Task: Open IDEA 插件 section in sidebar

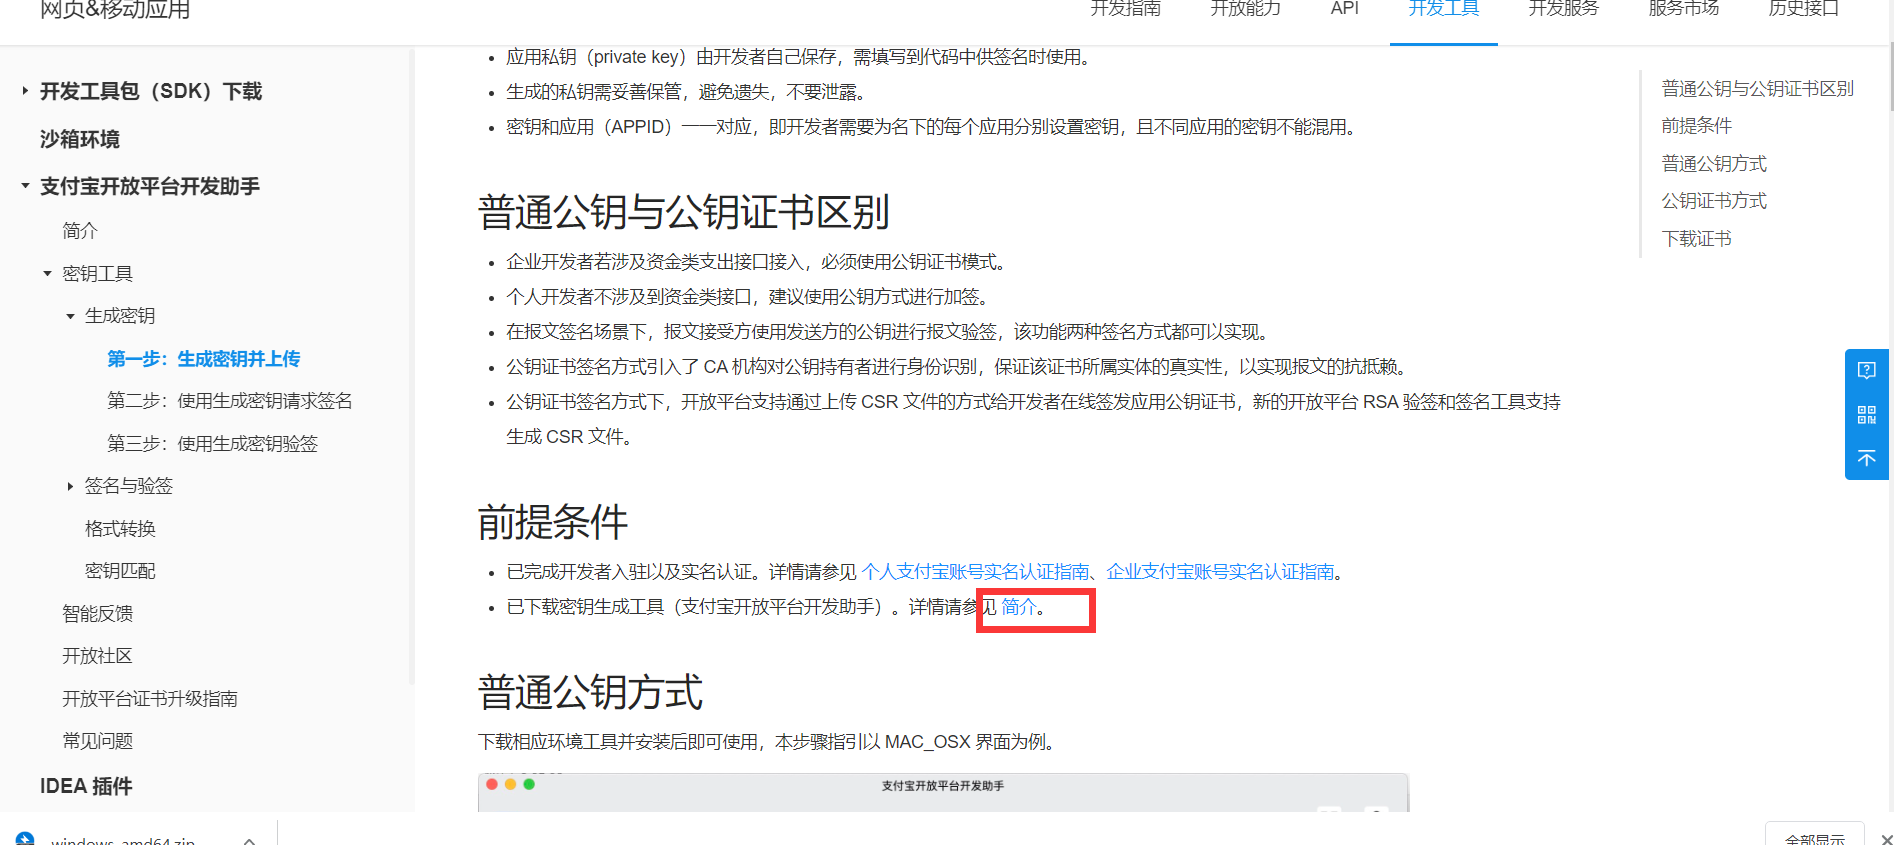Action: (86, 786)
